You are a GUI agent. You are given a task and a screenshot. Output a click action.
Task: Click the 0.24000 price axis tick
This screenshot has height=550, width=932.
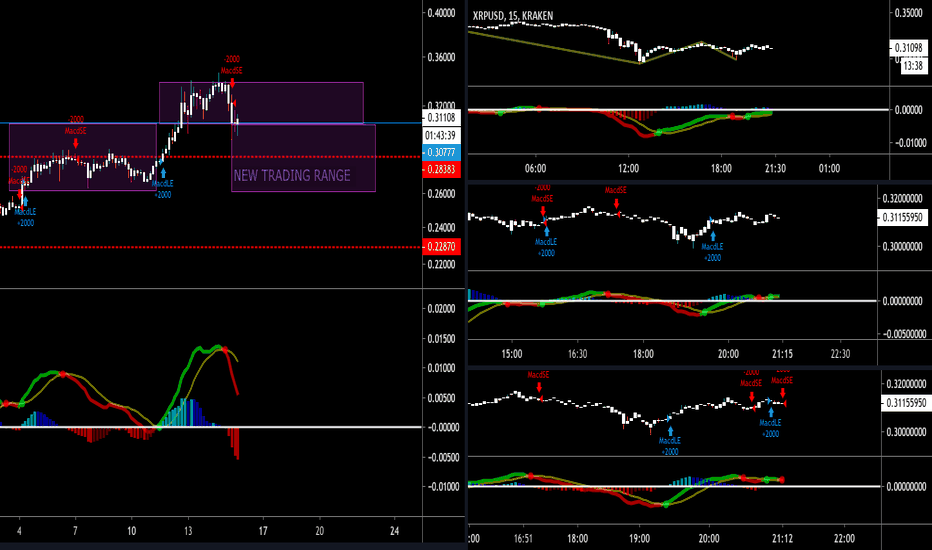(442, 228)
